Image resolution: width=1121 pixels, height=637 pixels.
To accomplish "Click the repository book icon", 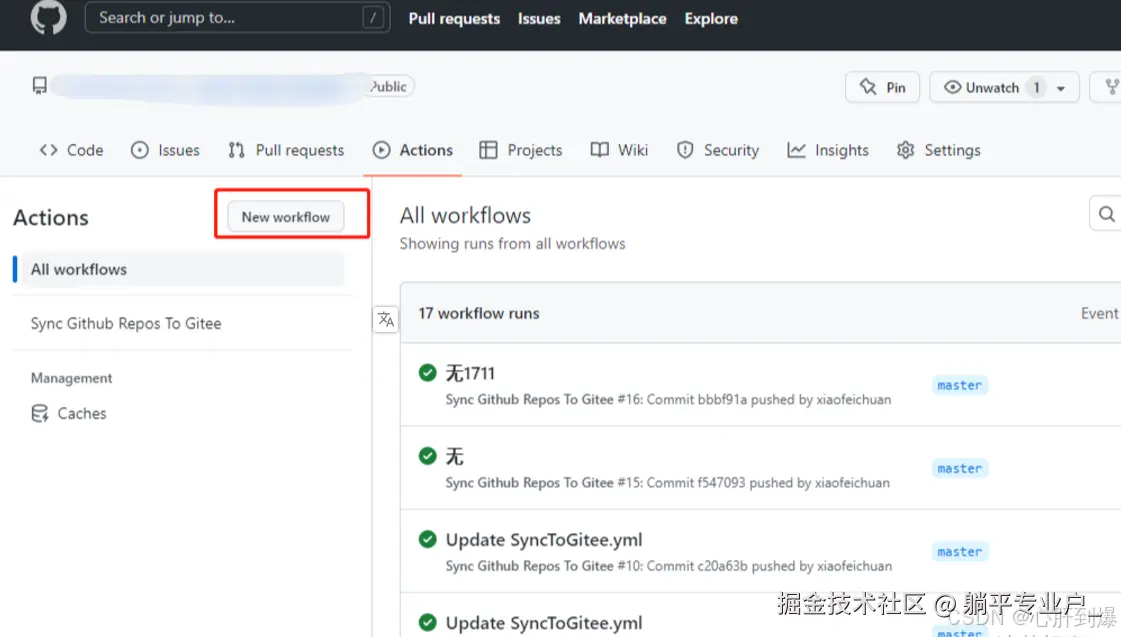I will click(39, 86).
